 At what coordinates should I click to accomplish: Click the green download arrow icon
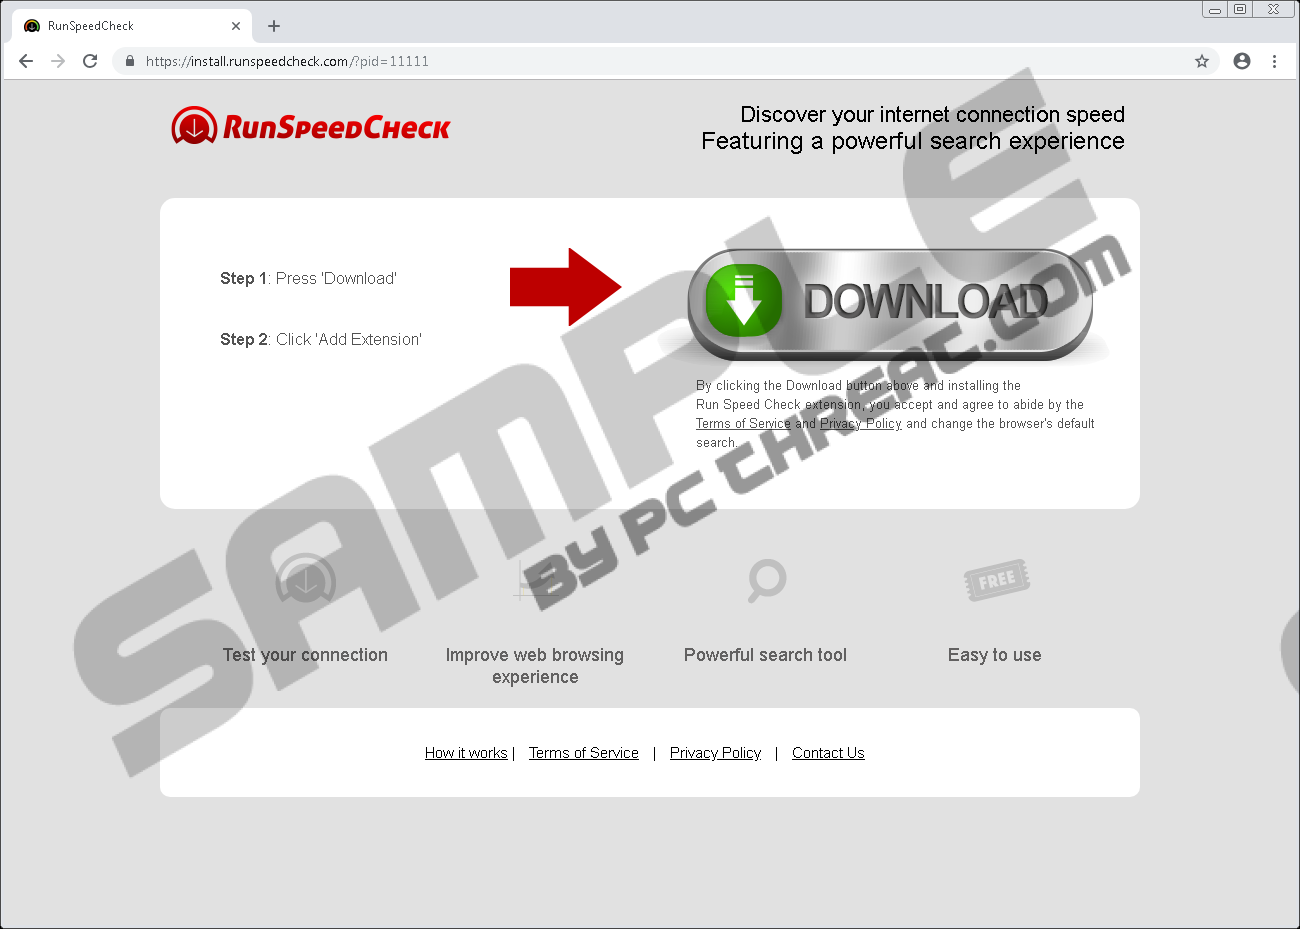click(x=743, y=301)
